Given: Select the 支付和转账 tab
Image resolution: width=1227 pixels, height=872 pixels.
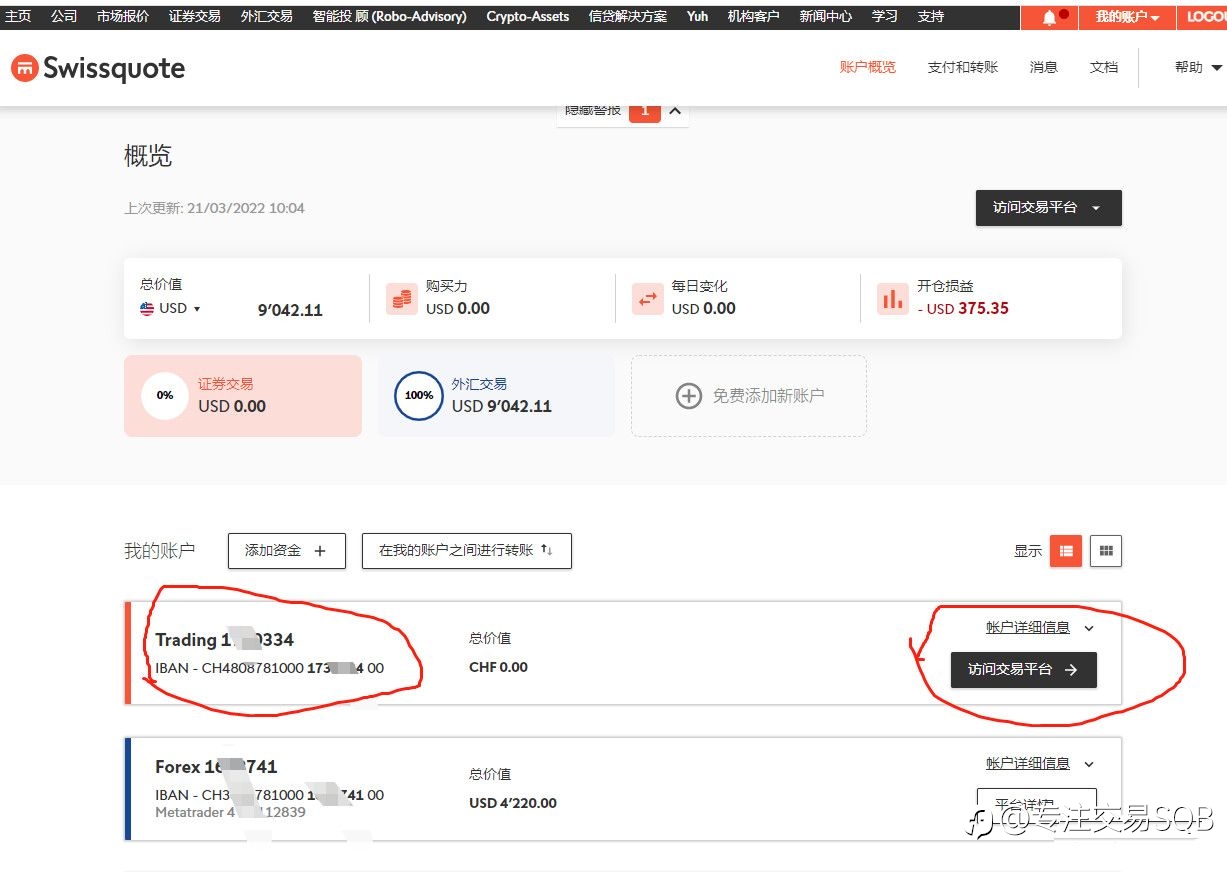Looking at the screenshot, I should pyautogui.click(x=963, y=67).
